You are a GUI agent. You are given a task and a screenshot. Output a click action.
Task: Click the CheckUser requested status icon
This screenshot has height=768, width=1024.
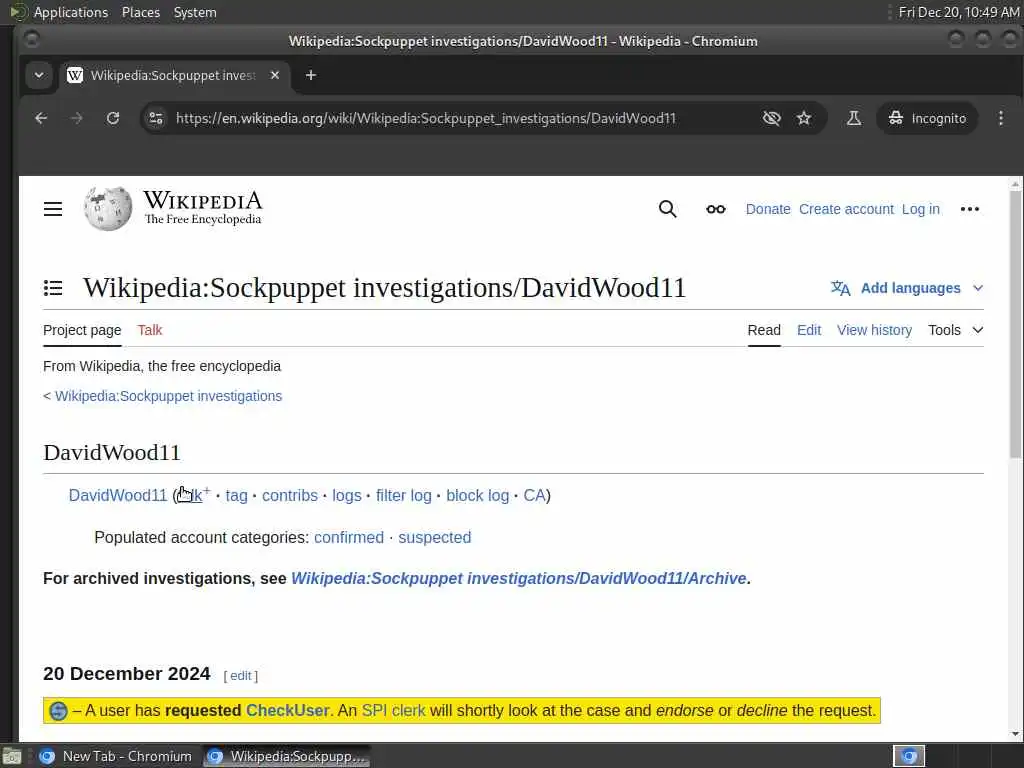click(58, 711)
